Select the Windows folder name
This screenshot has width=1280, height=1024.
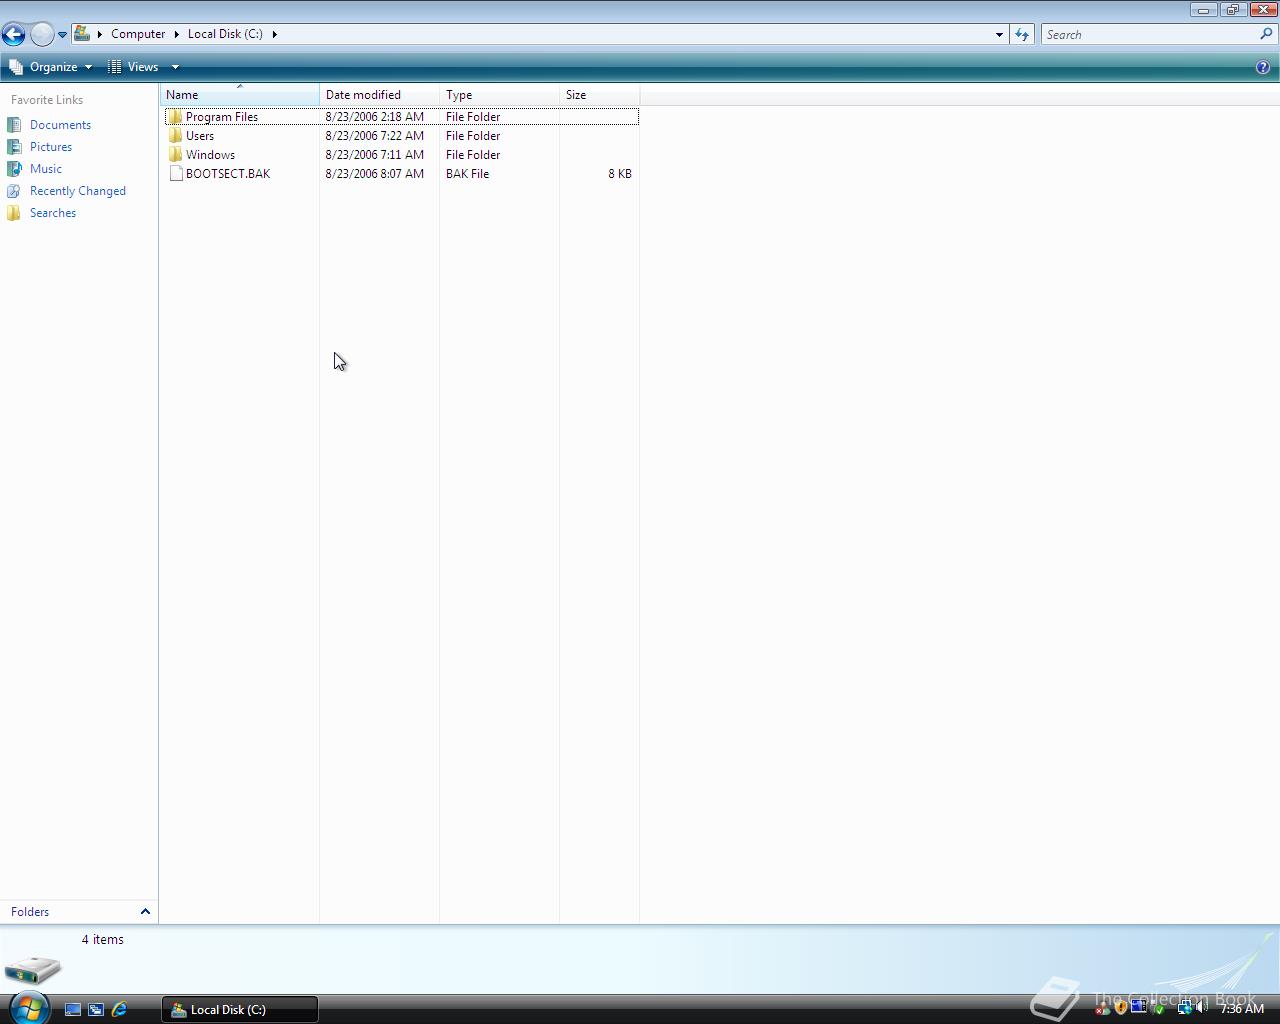(210, 155)
